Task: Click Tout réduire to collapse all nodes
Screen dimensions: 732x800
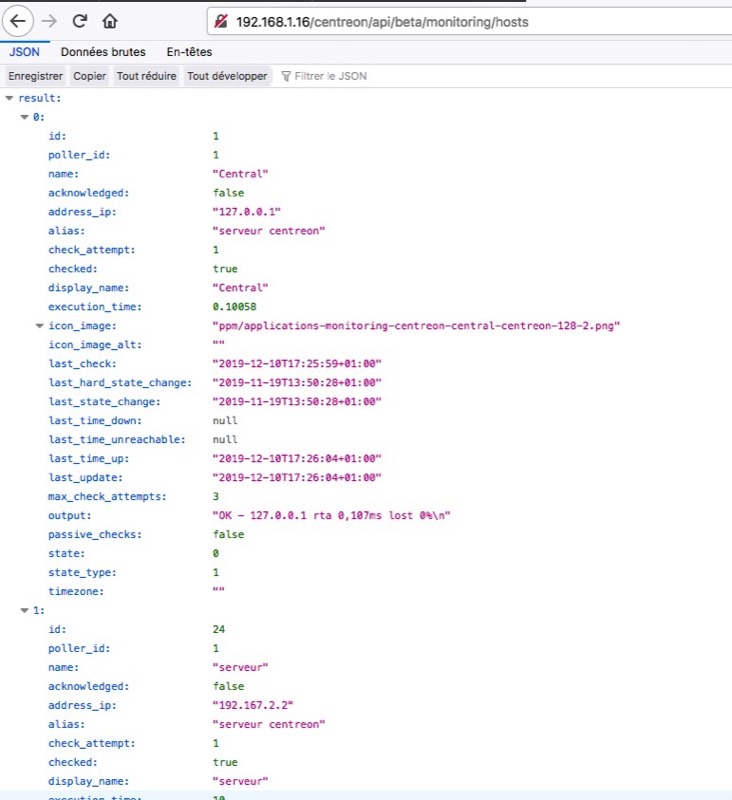Action: pyautogui.click(x=147, y=76)
